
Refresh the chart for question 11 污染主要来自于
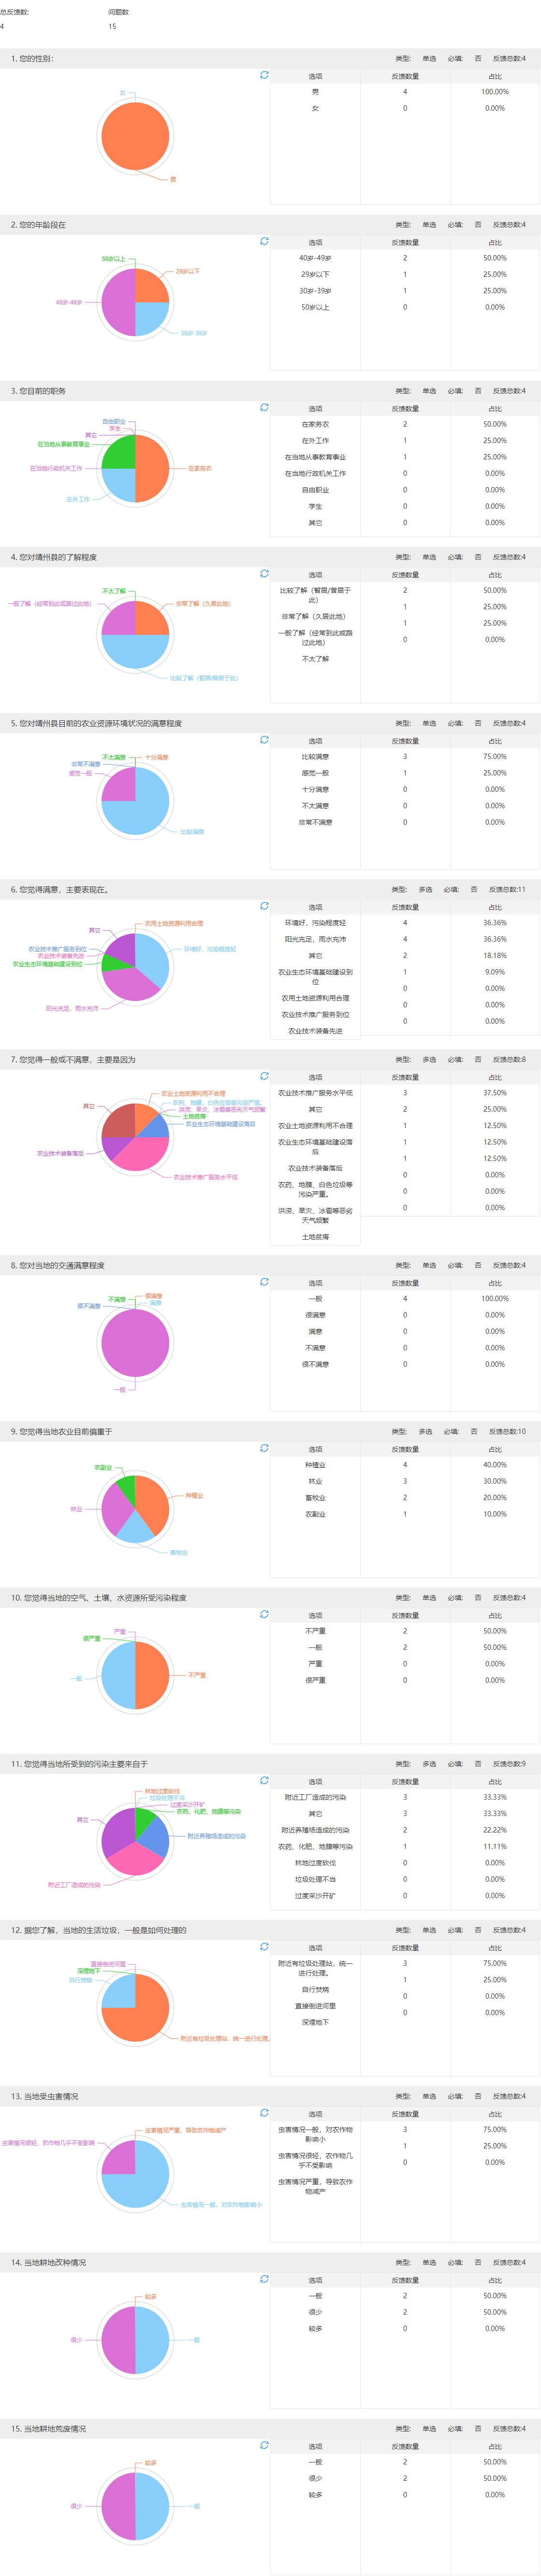point(264,1779)
